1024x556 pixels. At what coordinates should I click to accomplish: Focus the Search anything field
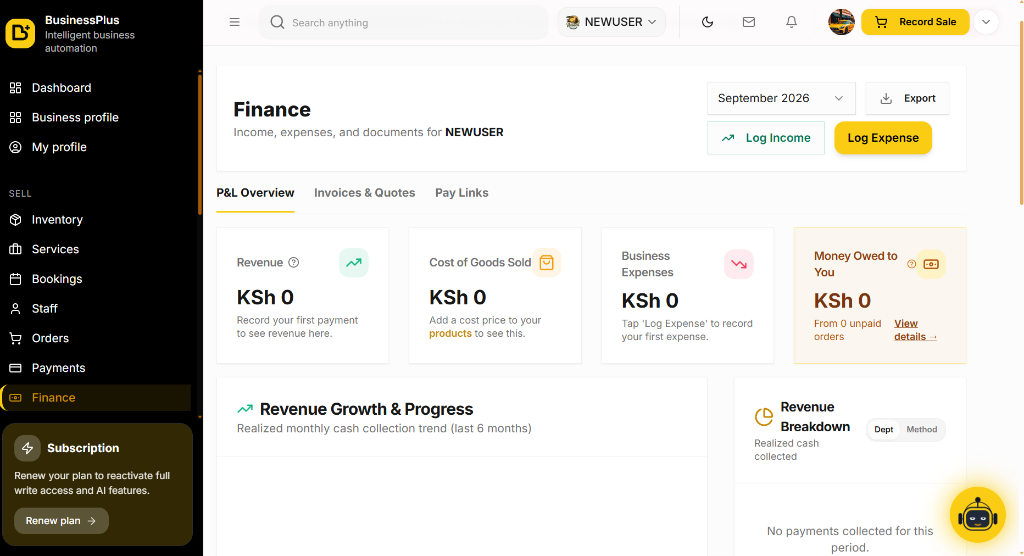[x=404, y=22]
